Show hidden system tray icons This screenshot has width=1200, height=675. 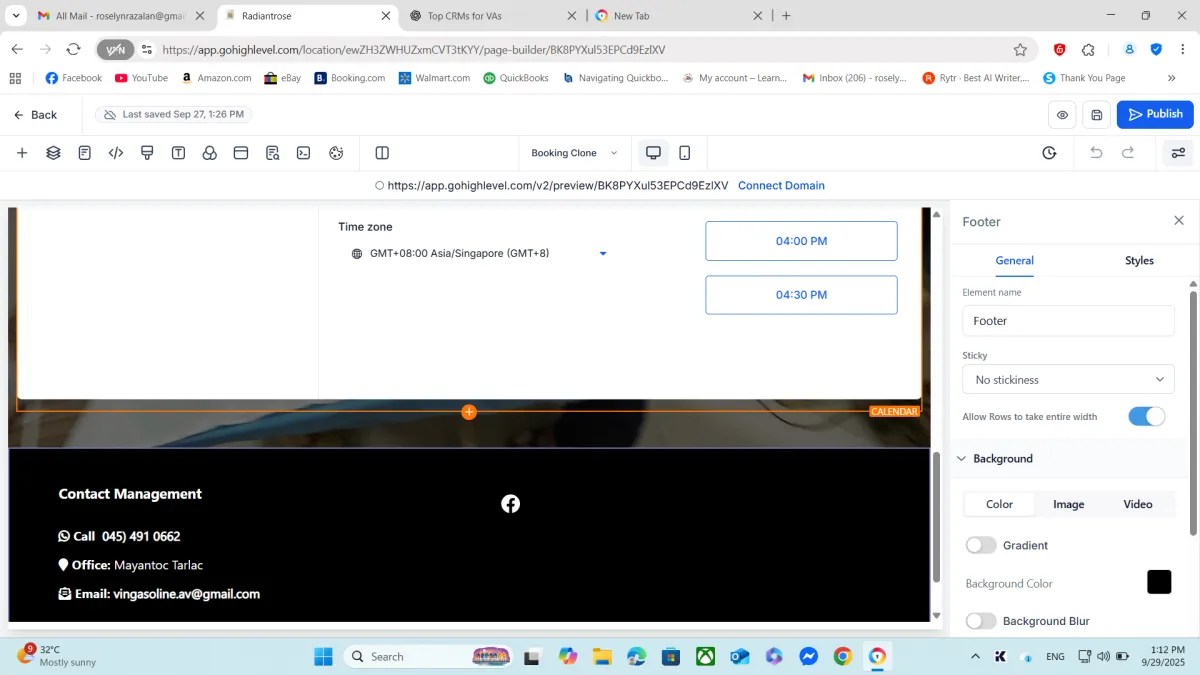(975, 657)
